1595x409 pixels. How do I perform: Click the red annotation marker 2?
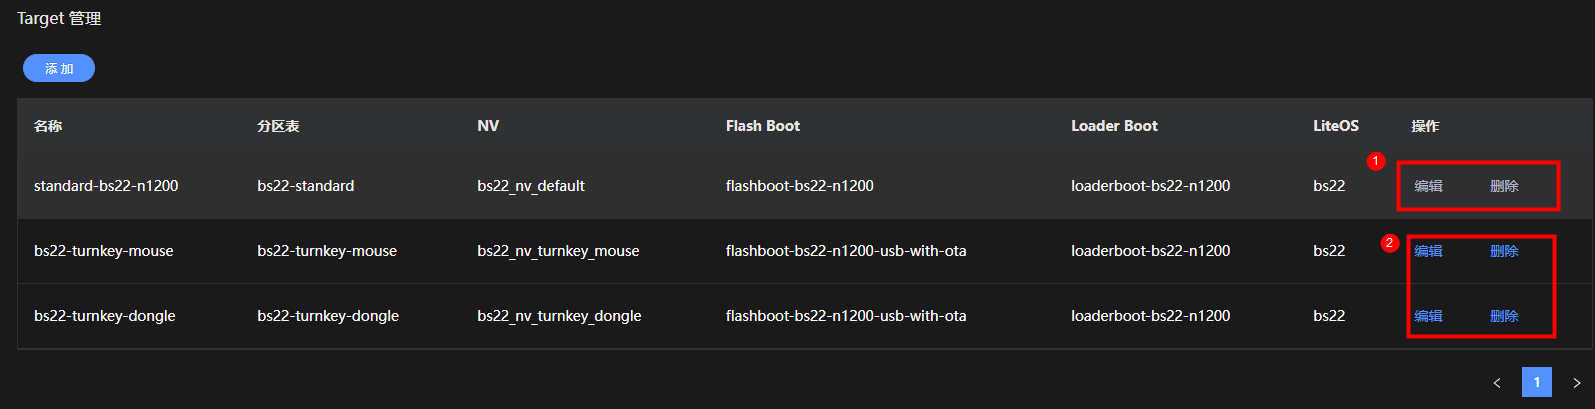coord(1389,243)
